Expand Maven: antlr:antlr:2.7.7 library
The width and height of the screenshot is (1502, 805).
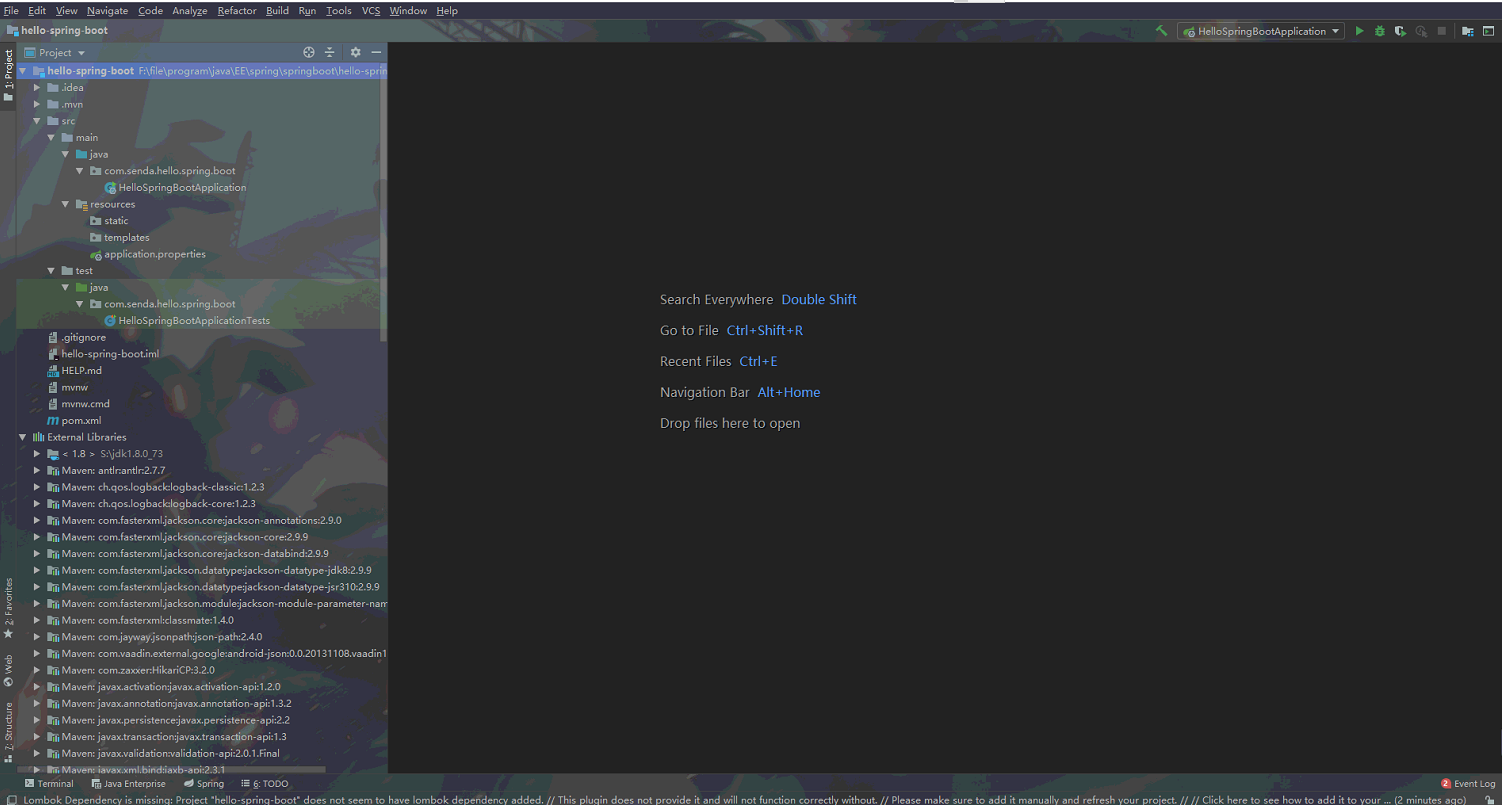[x=38, y=471]
